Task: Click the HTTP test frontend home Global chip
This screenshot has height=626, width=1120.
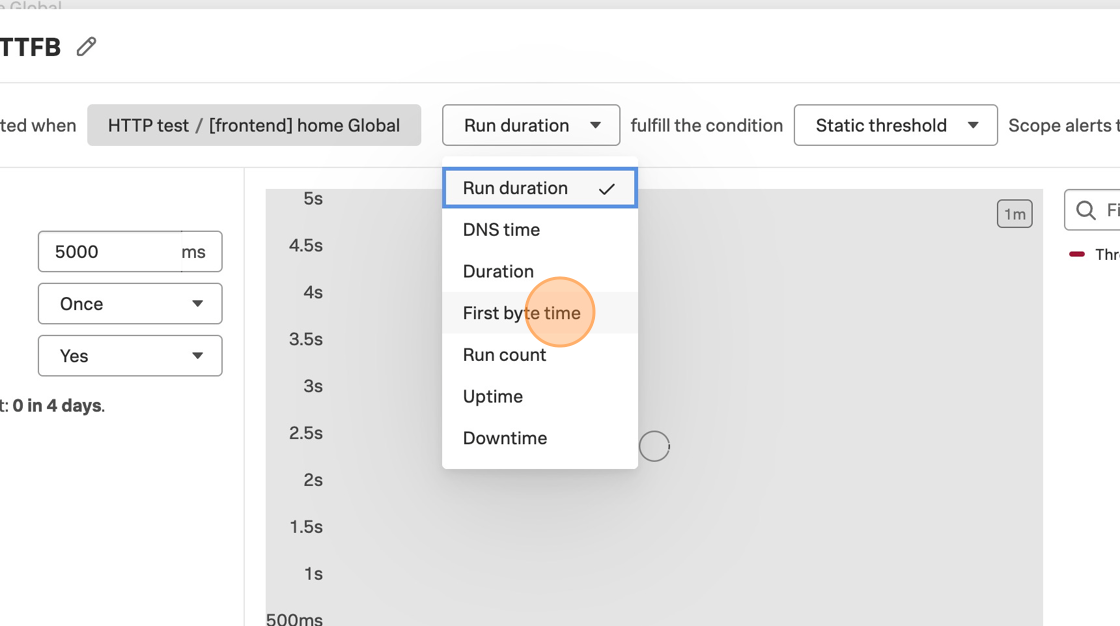Action: pos(254,125)
